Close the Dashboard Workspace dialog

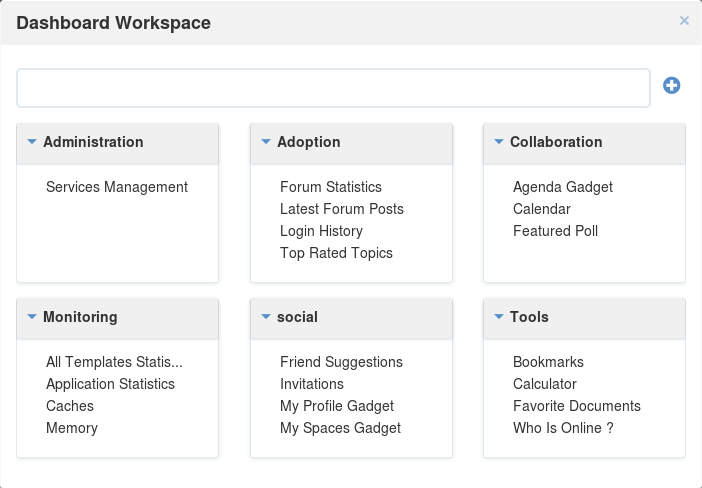point(684,21)
